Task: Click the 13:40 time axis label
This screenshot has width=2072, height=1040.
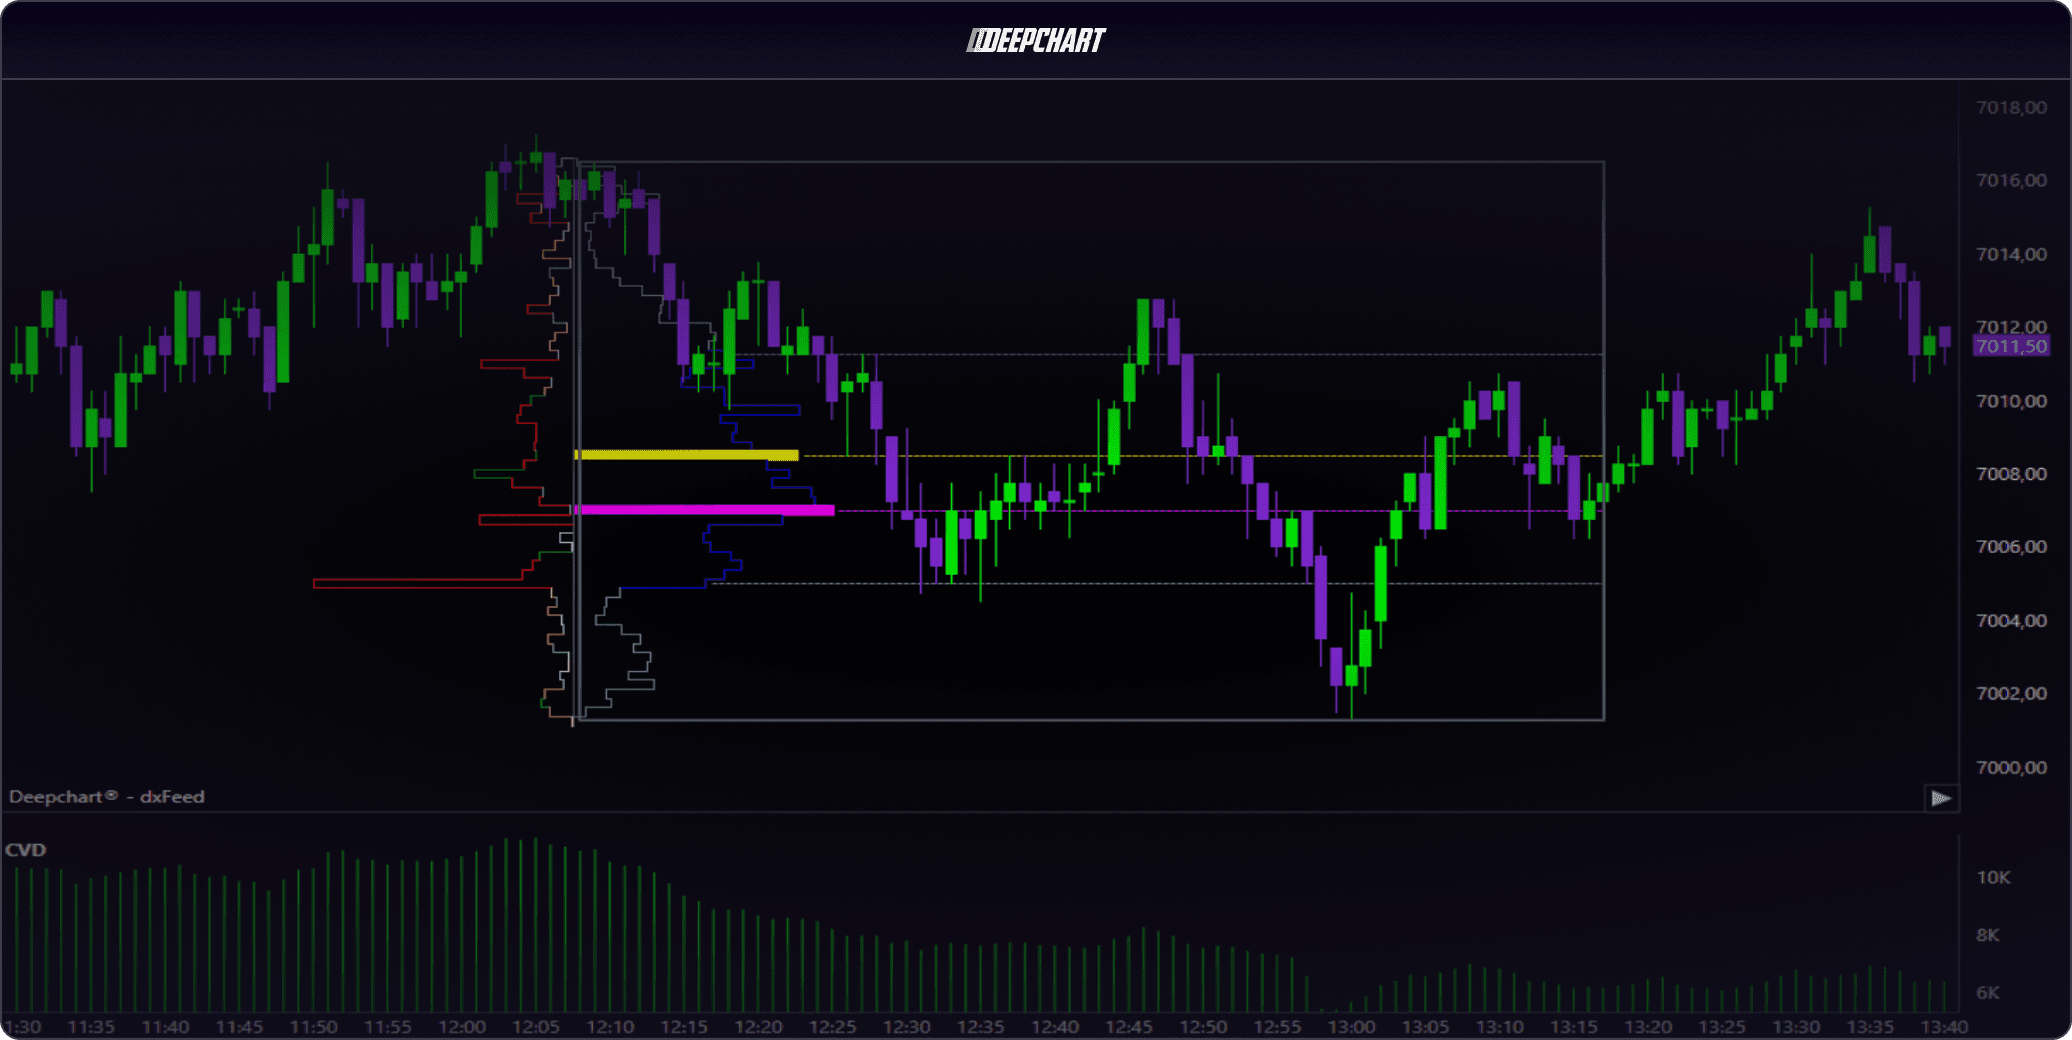Action: tap(1944, 1027)
